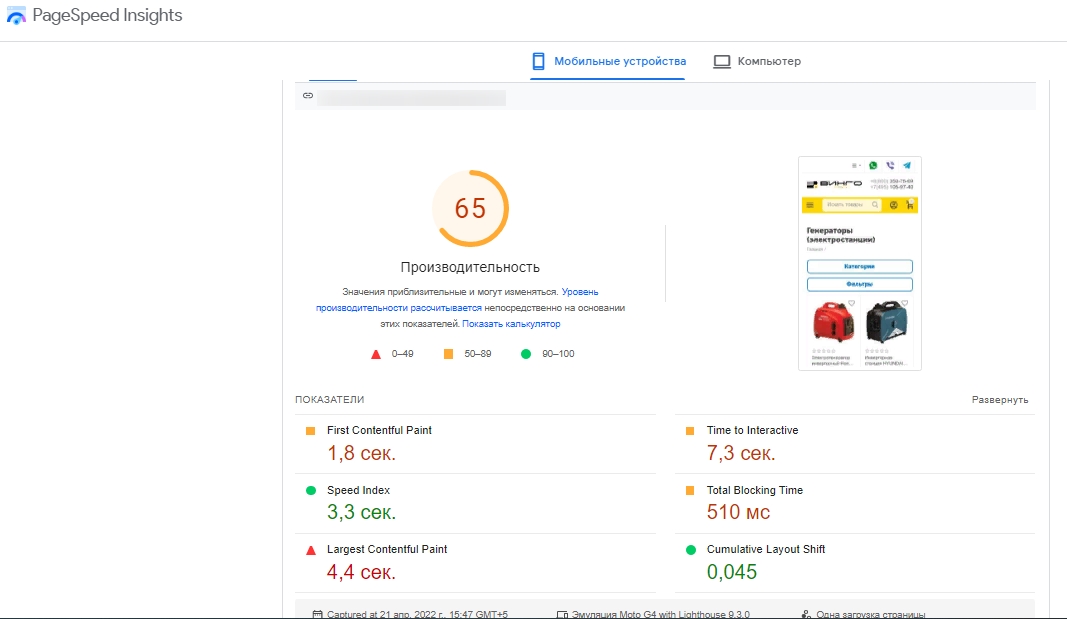This screenshot has height=619, width=1067.
Task: Click the blurred URL field
Action: [411, 97]
